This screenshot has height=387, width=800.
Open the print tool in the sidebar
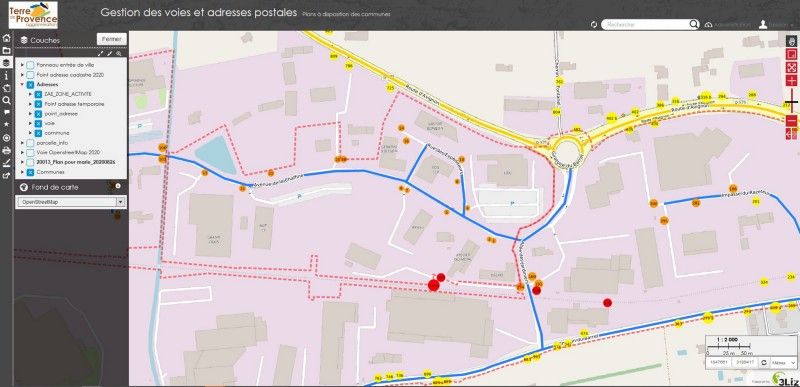(x=7, y=150)
